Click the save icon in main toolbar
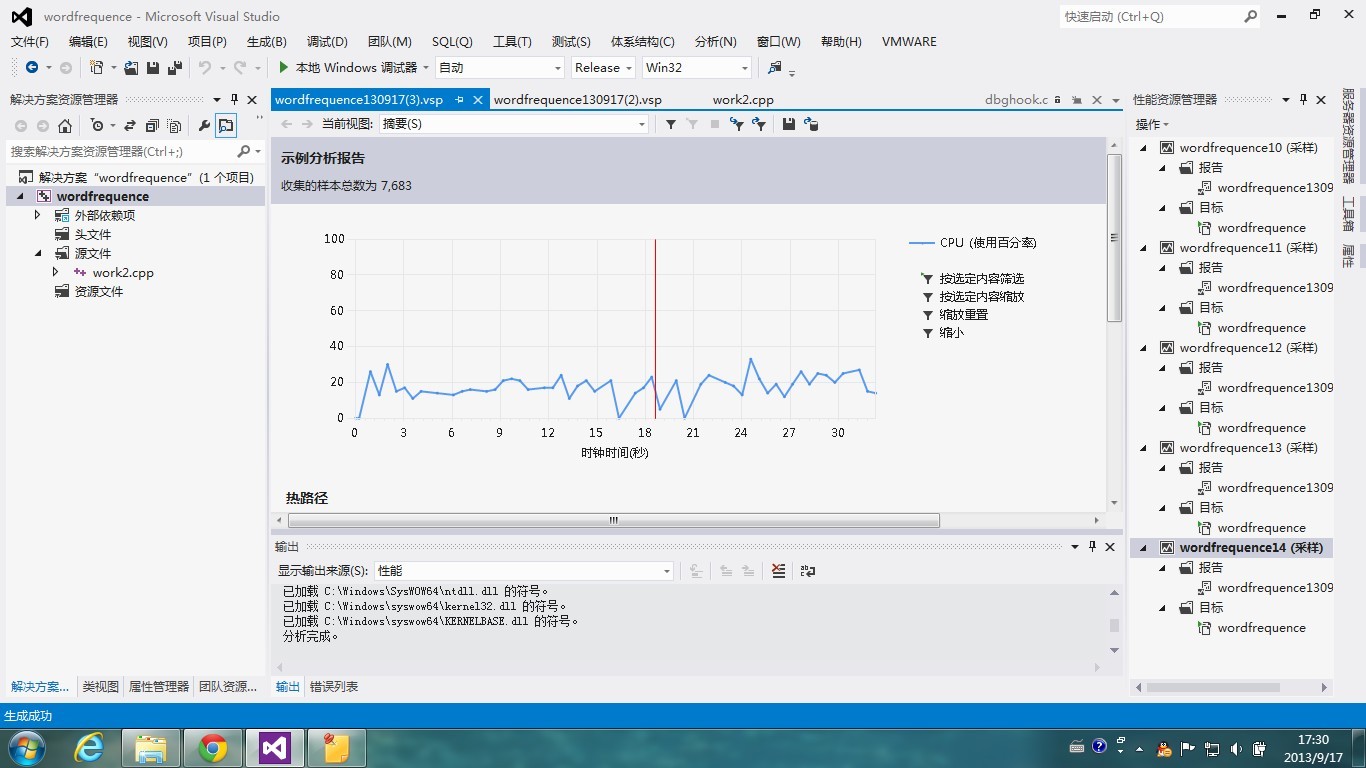The height and width of the screenshot is (768, 1366). [x=153, y=68]
